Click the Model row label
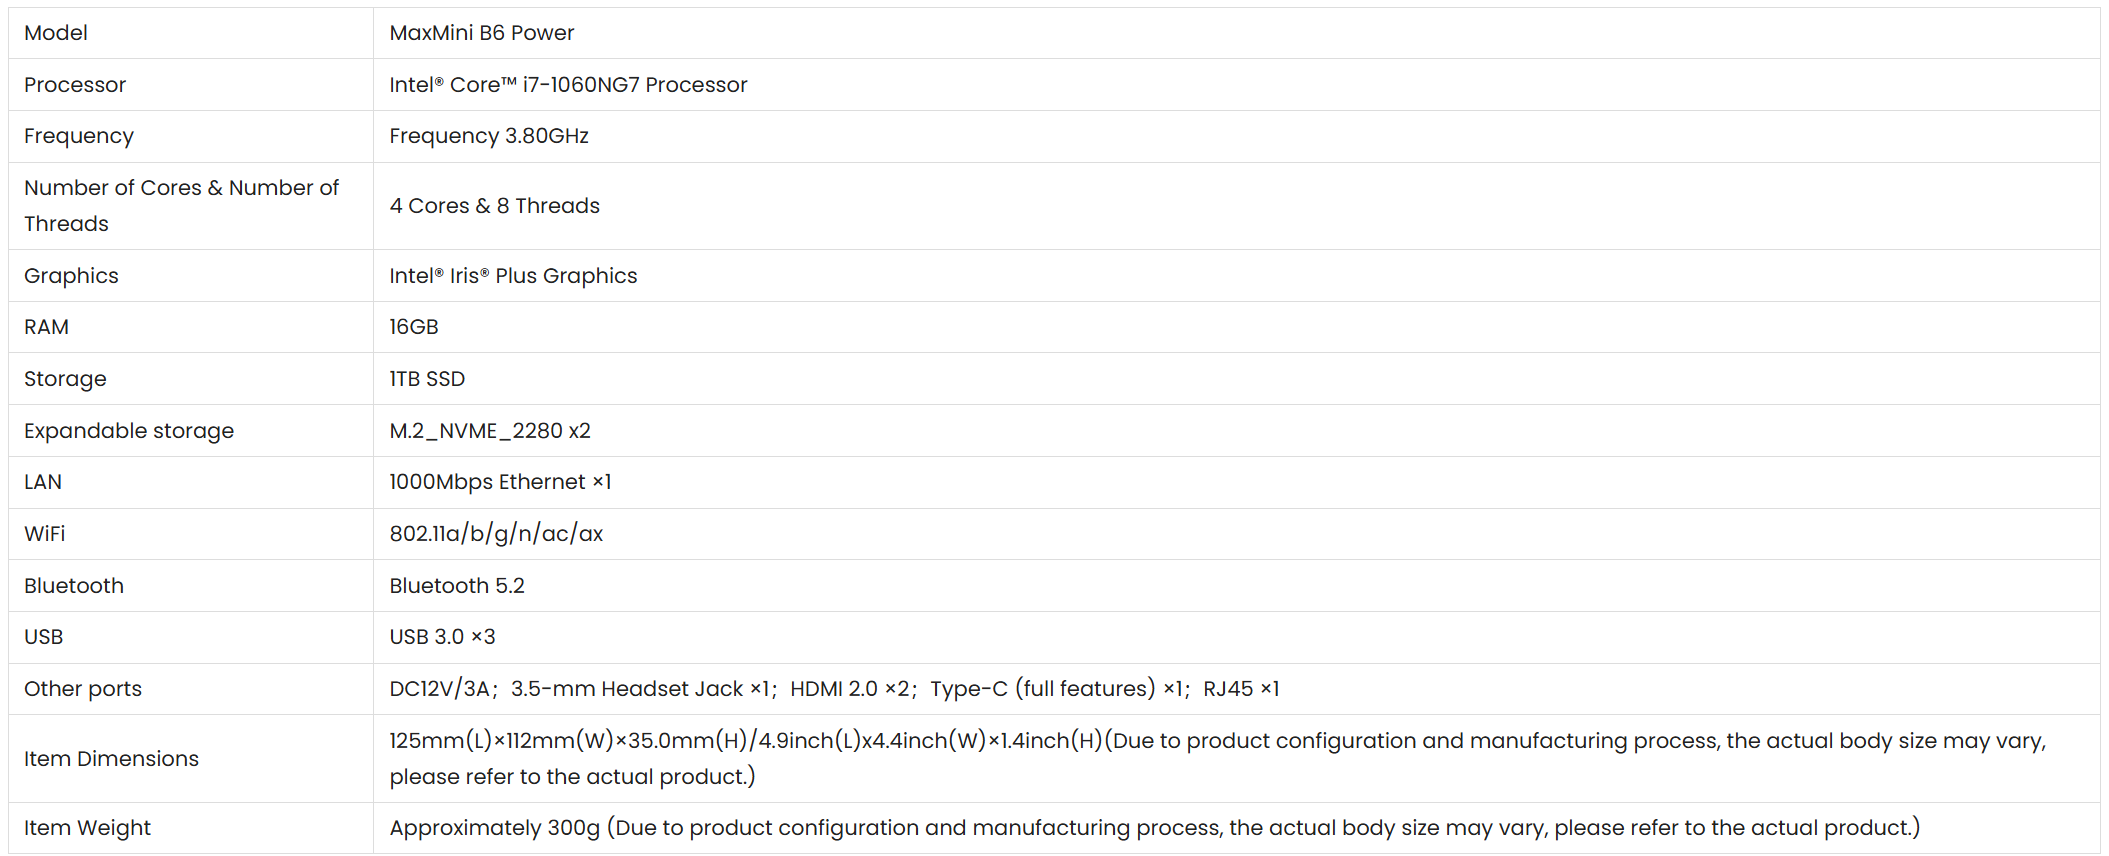This screenshot has width=2109, height=856. (x=56, y=33)
